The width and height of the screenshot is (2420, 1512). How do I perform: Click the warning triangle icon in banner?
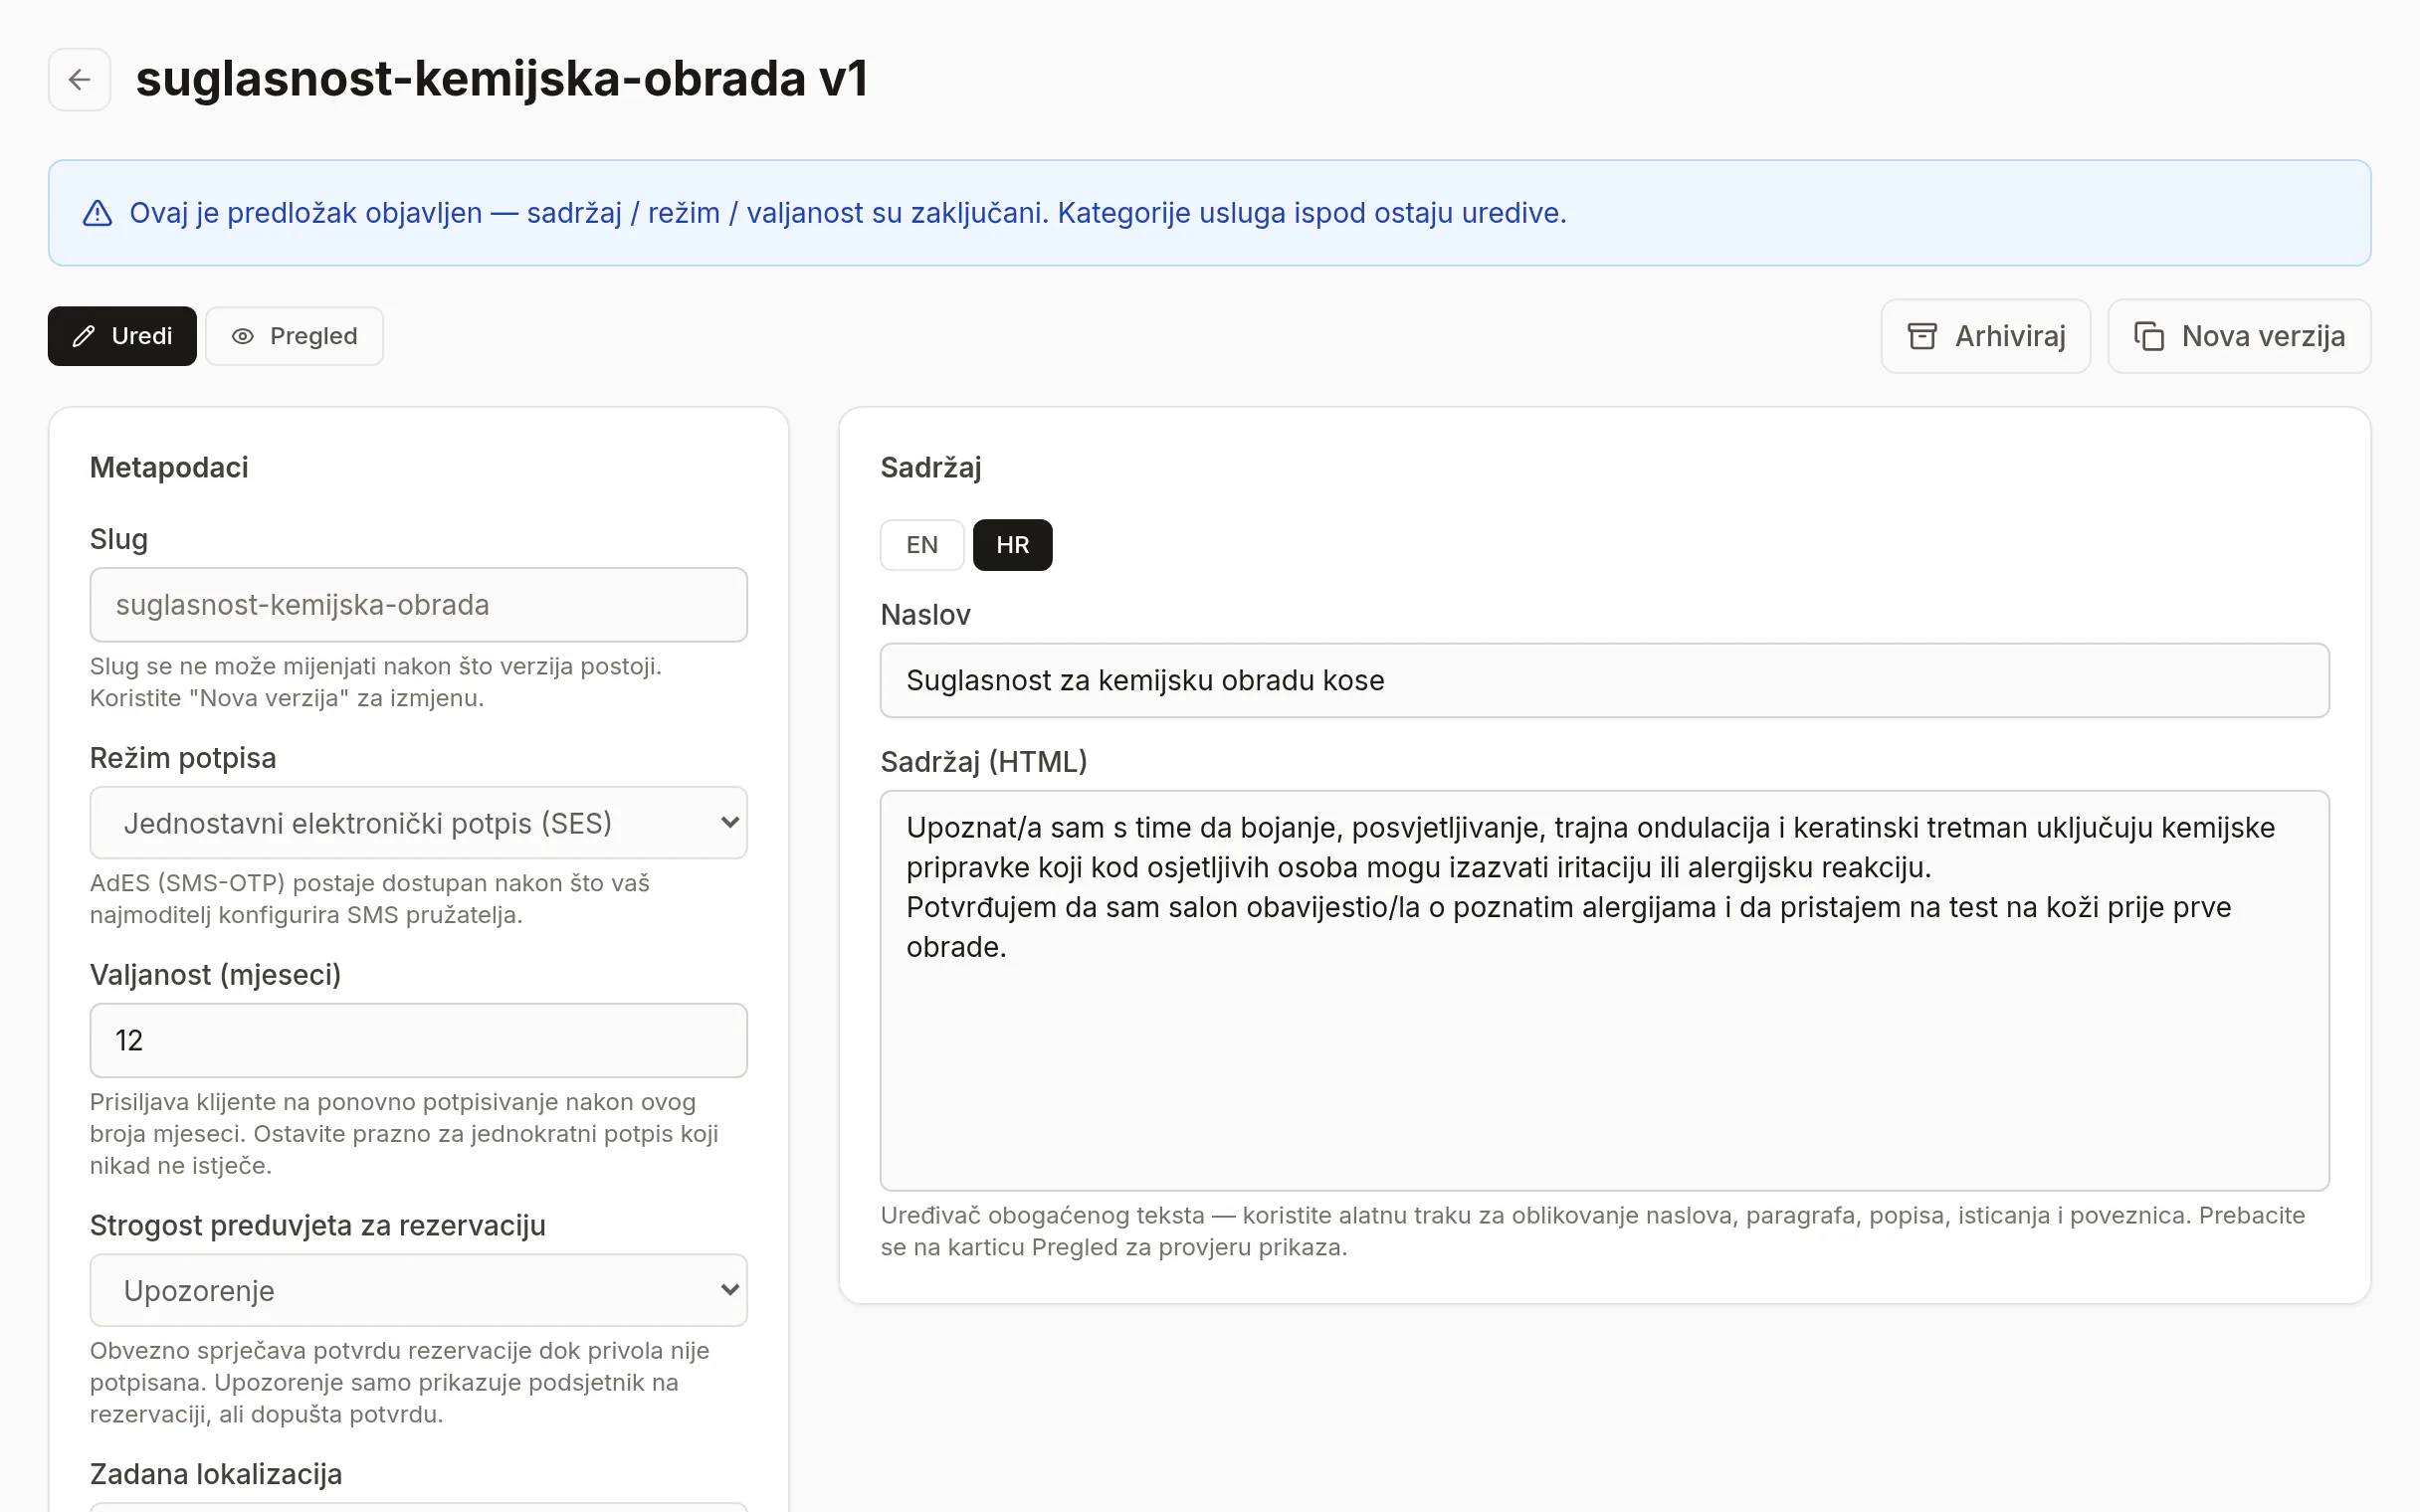[97, 213]
